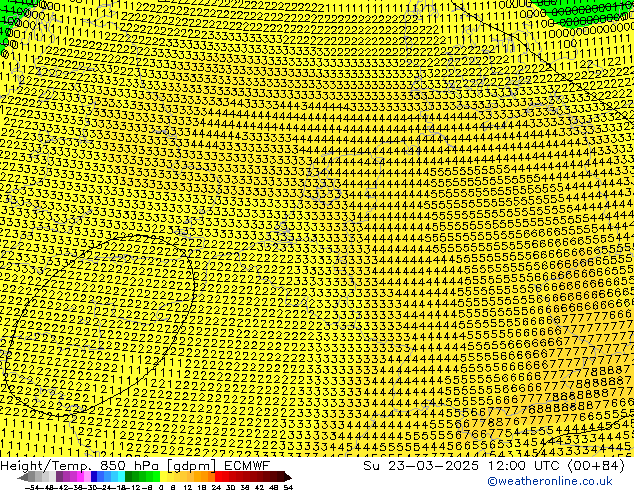The image size is (634, 490).
Task: Click the legend label '54'
Action: pyautogui.click(x=288, y=487)
